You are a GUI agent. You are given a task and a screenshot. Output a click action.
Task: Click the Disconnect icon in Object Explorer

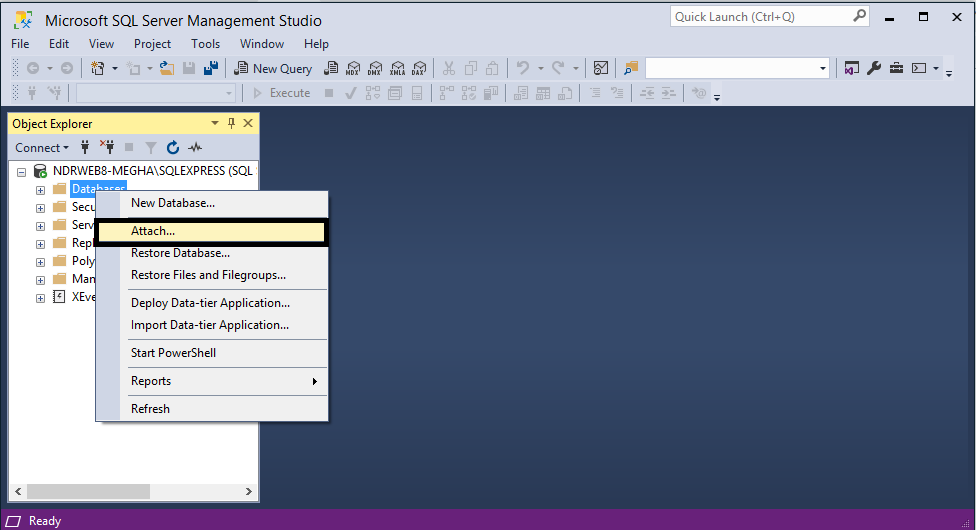point(107,148)
